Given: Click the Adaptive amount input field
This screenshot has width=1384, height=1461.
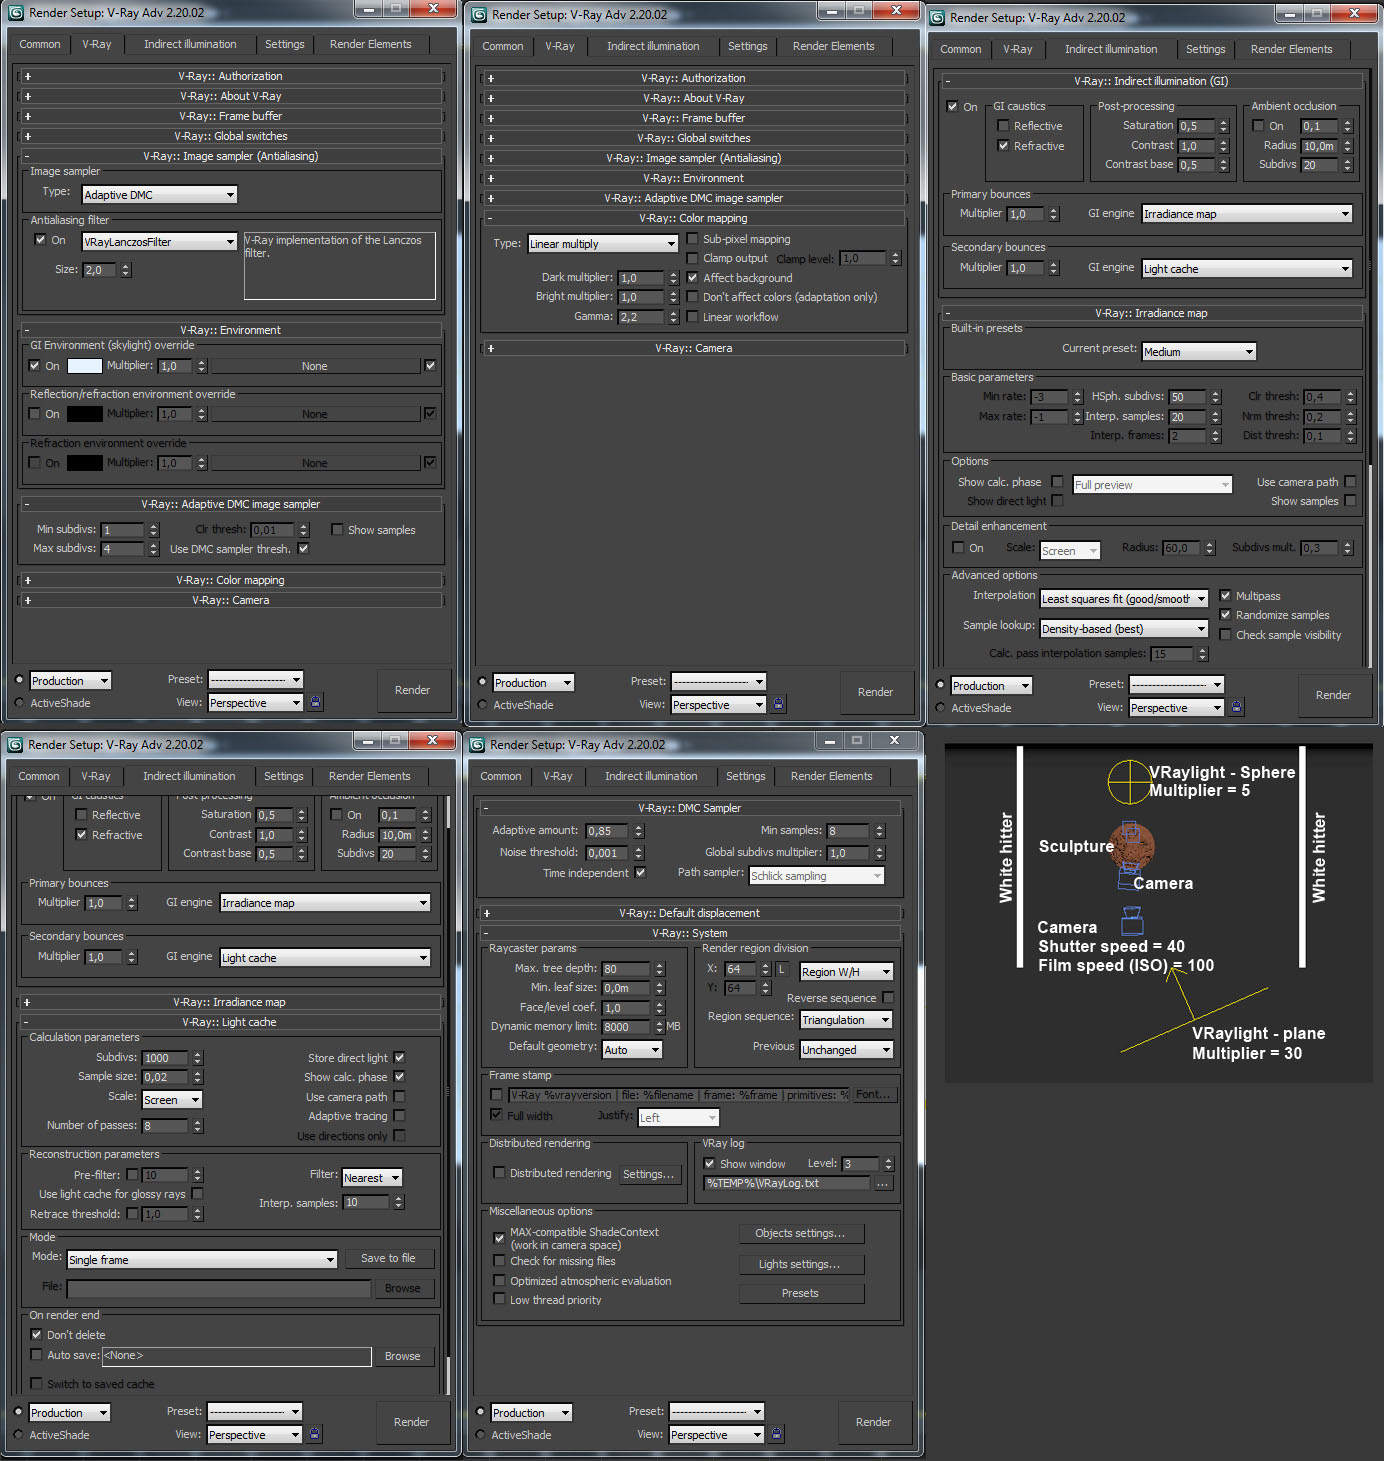Looking at the screenshot, I should click(608, 831).
